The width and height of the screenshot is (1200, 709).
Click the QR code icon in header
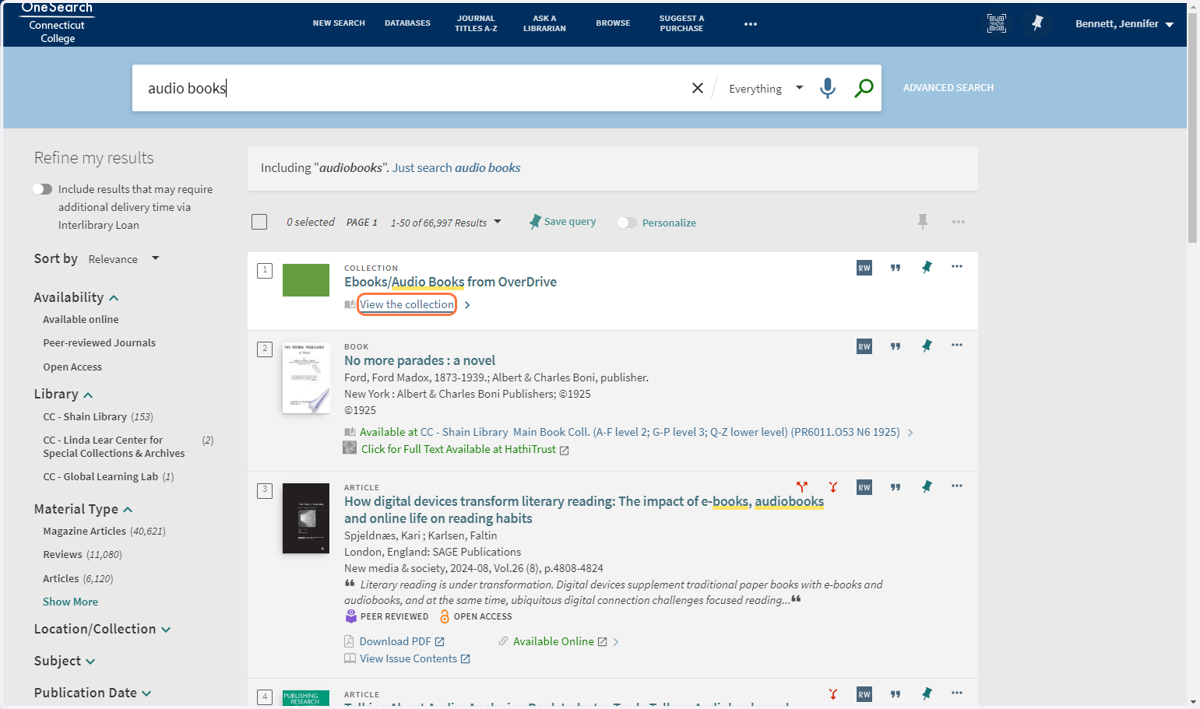tap(996, 24)
